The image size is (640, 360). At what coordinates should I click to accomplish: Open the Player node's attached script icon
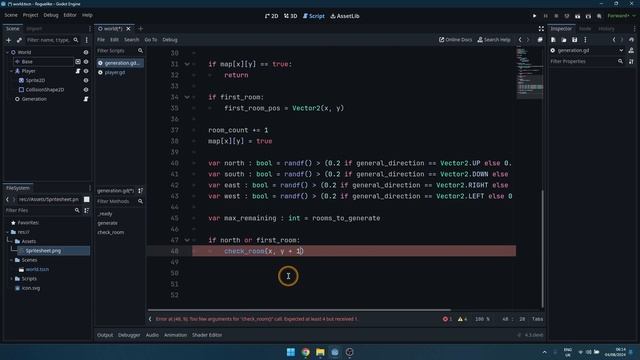[78, 71]
